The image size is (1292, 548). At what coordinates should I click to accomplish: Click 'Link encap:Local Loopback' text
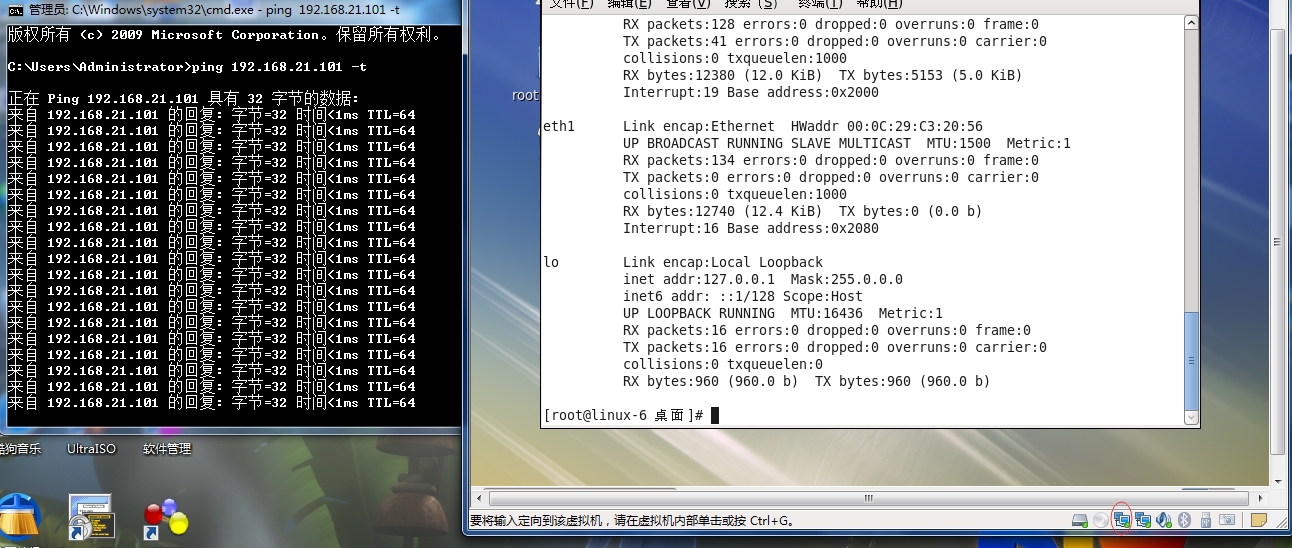[x=723, y=262]
